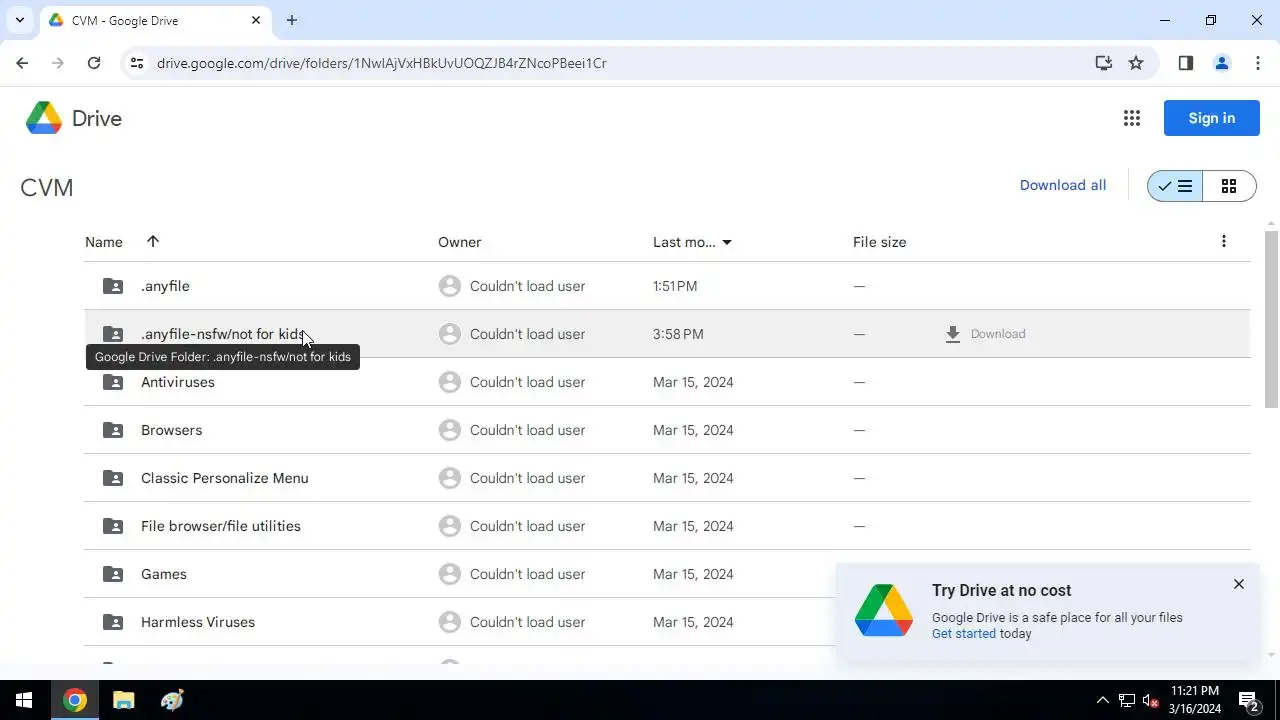Click the Sign in button
The width and height of the screenshot is (1280, 720).
point(1211,118)
